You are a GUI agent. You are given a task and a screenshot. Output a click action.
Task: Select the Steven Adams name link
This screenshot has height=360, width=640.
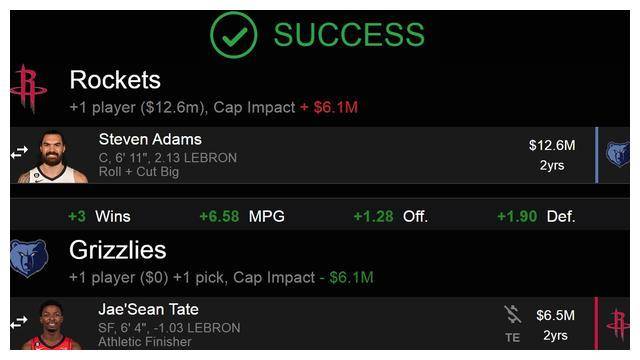tap(150, 140)
